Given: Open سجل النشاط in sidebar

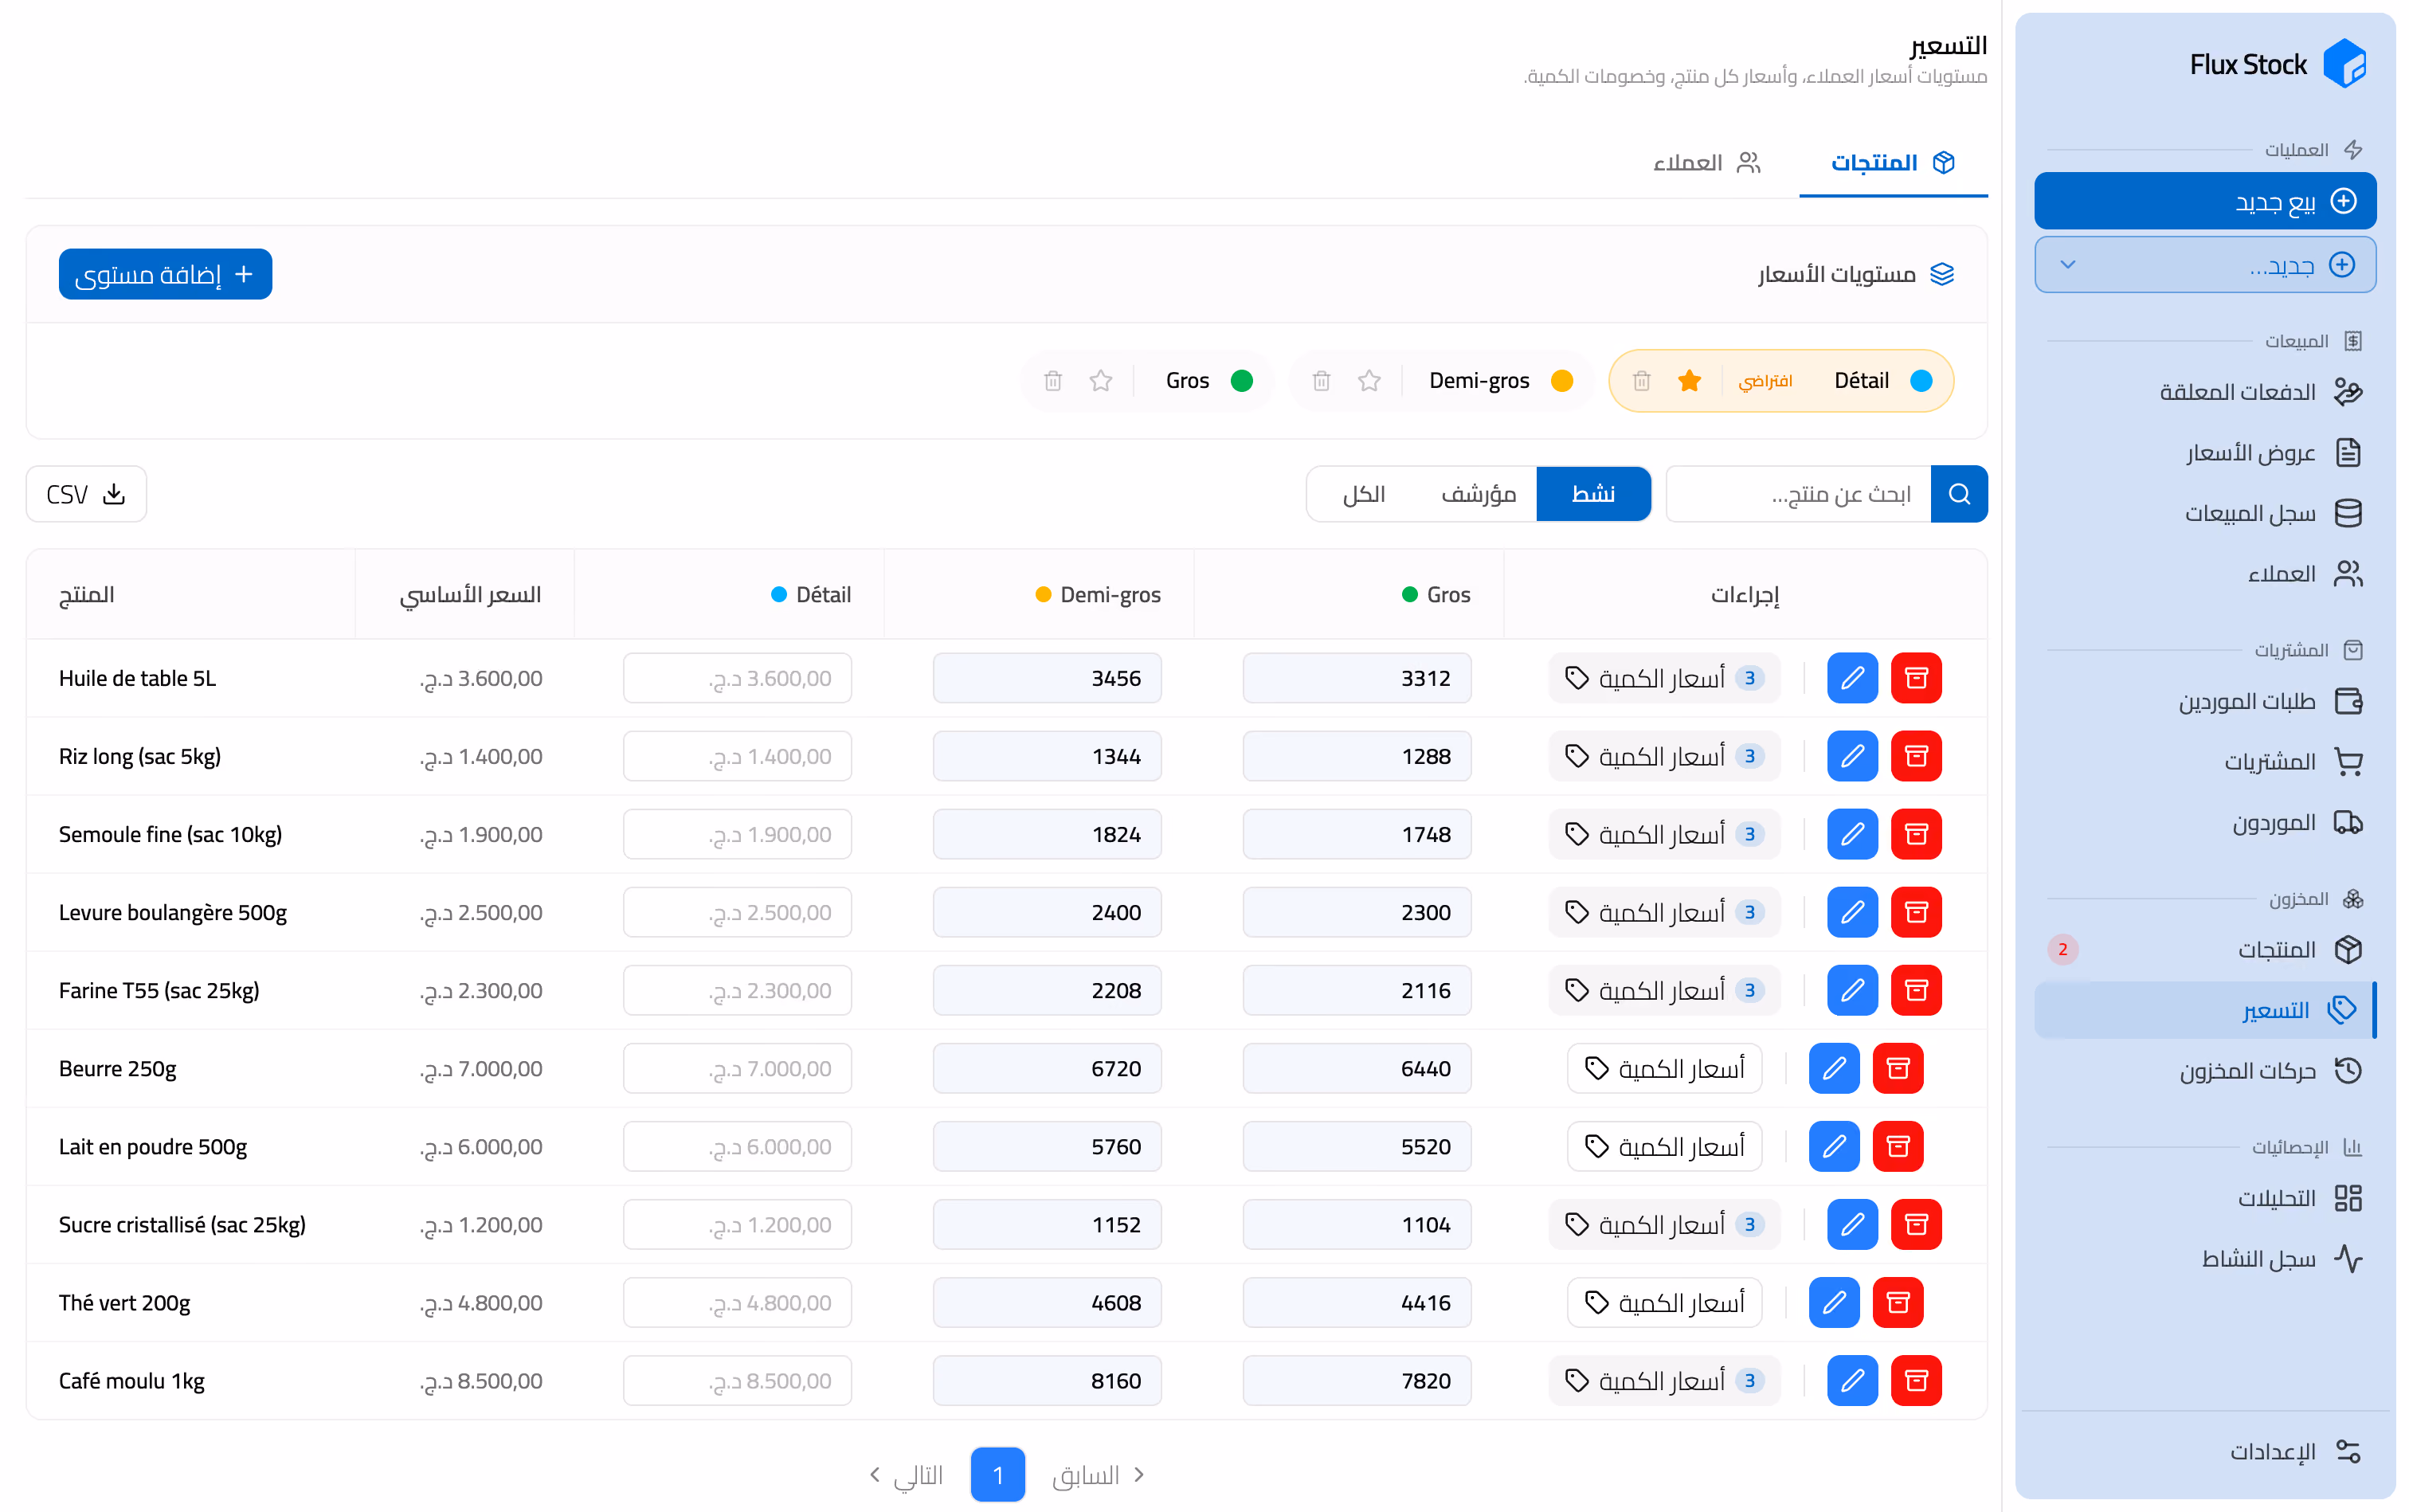Looking at the screenshot, I should [2205, 1258].
